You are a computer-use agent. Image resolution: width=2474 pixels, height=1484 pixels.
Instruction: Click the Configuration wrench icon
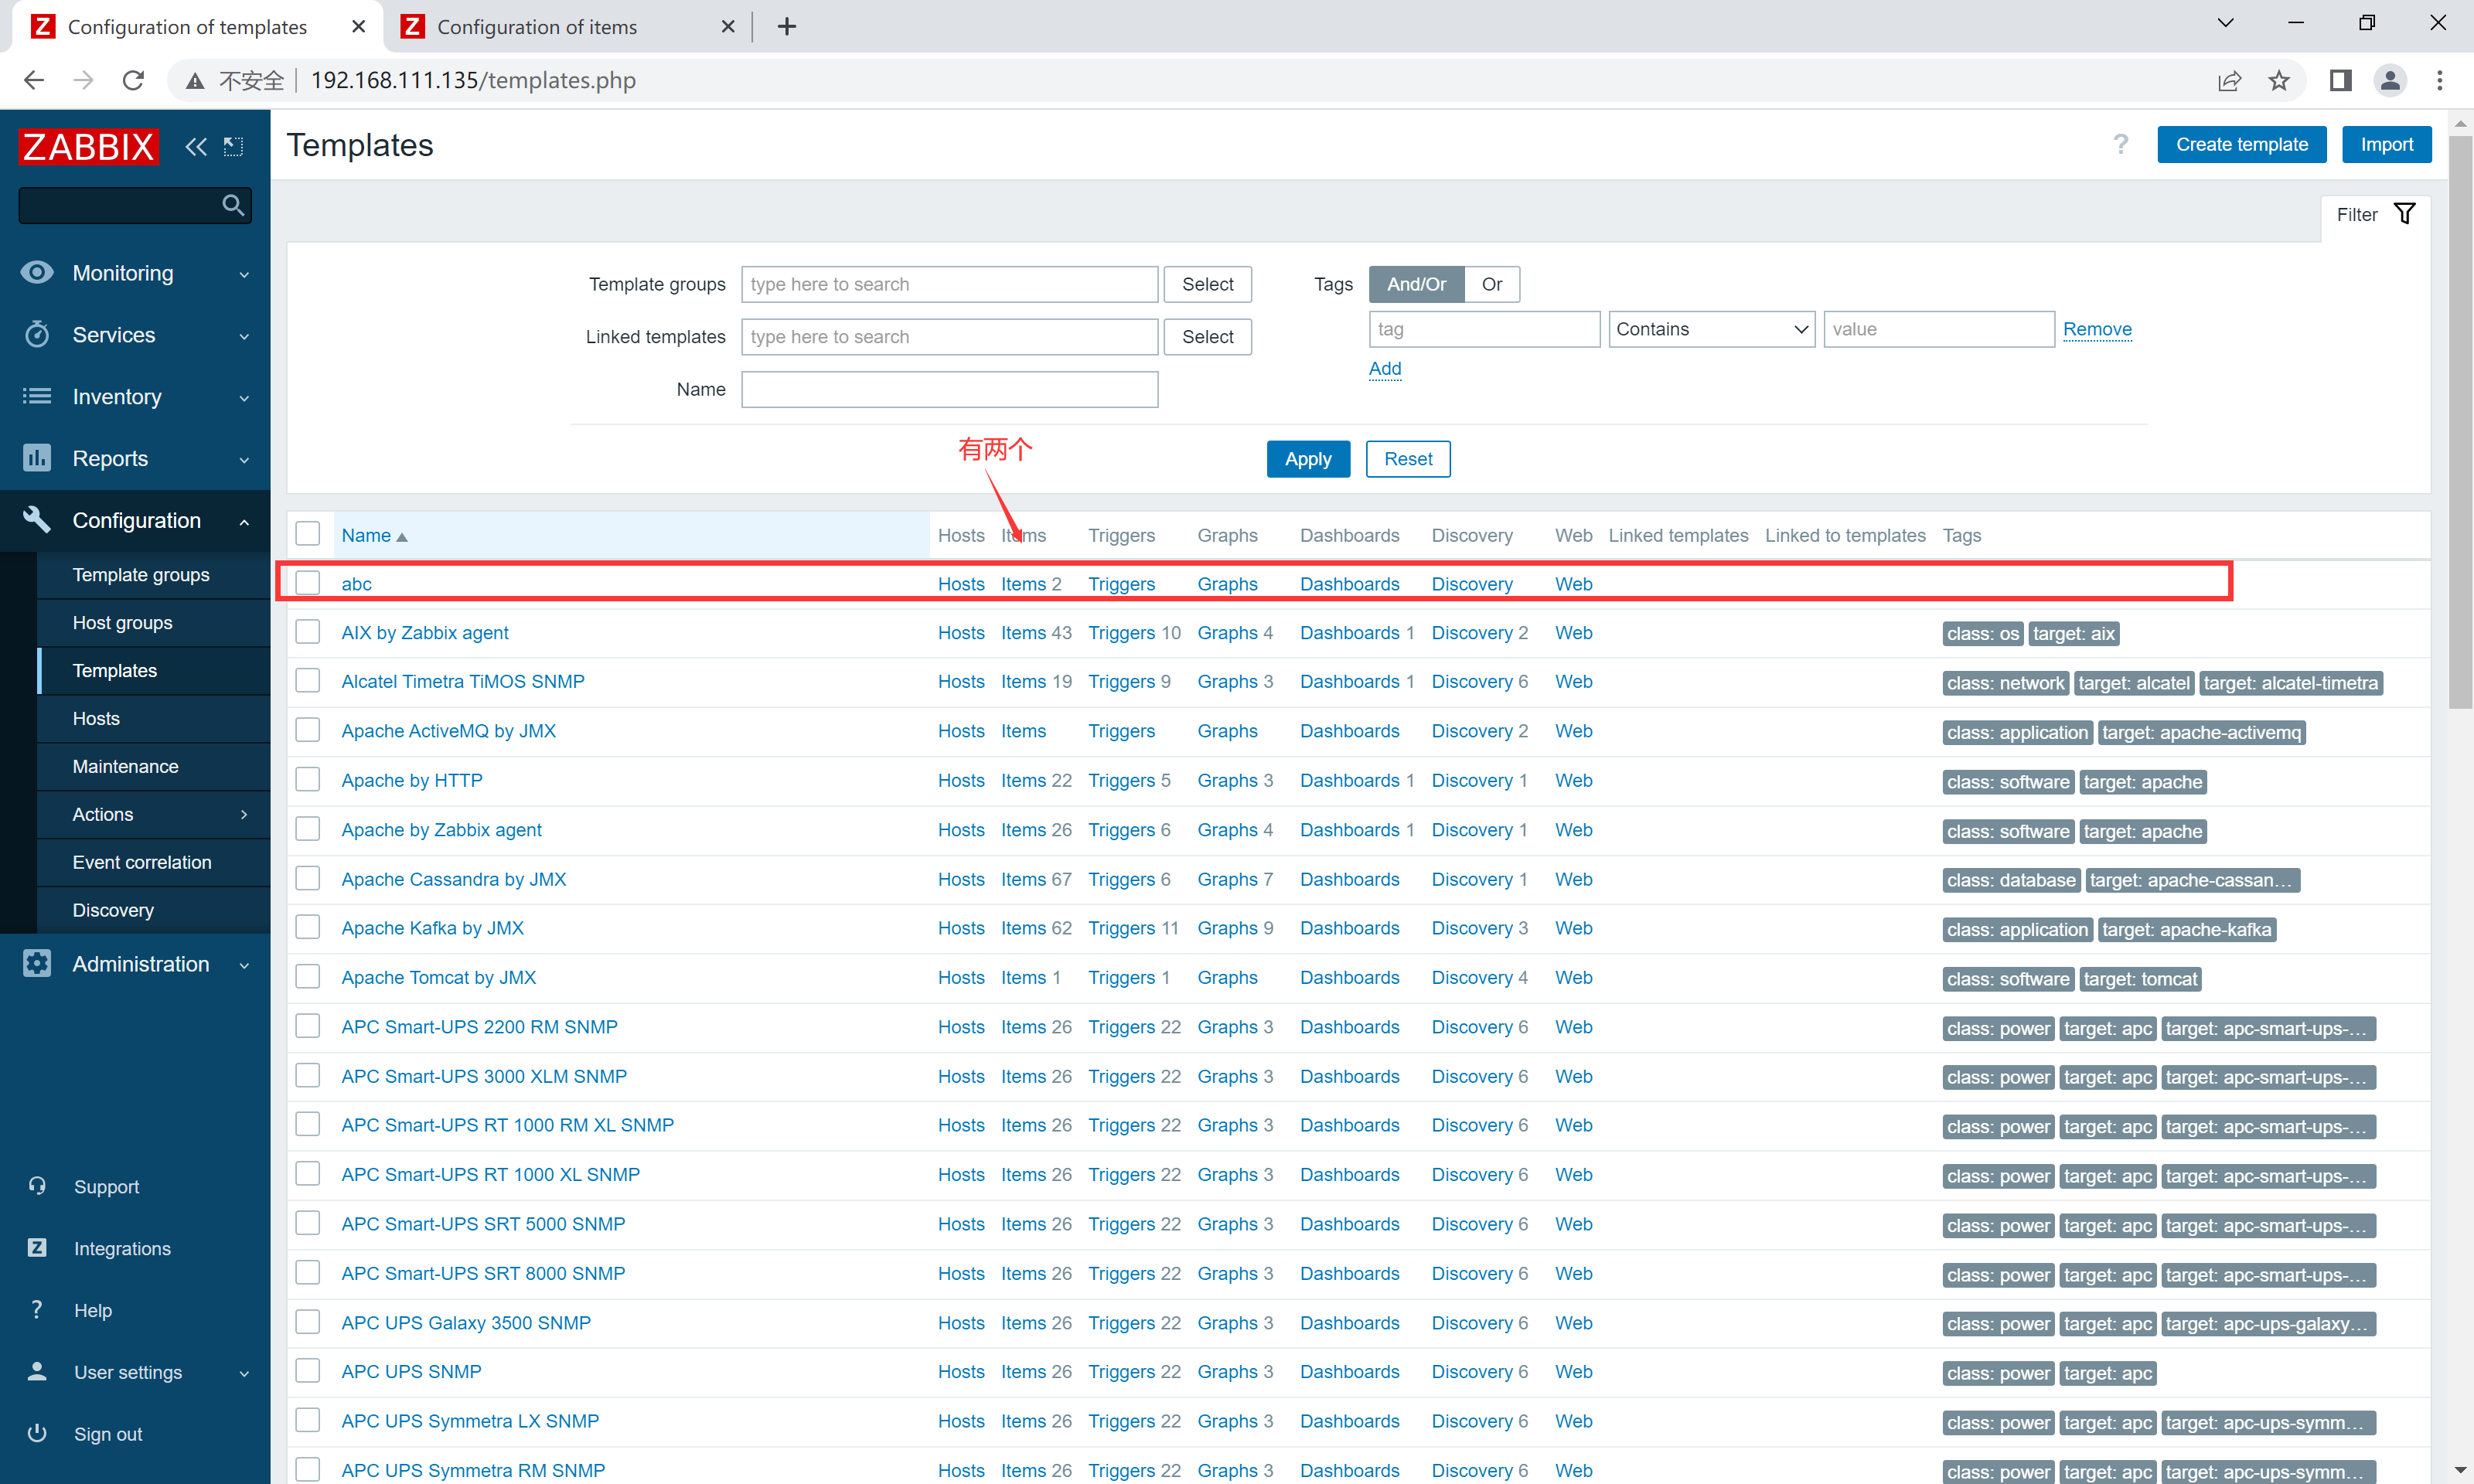pyautogui.click(x=37, y=519)
